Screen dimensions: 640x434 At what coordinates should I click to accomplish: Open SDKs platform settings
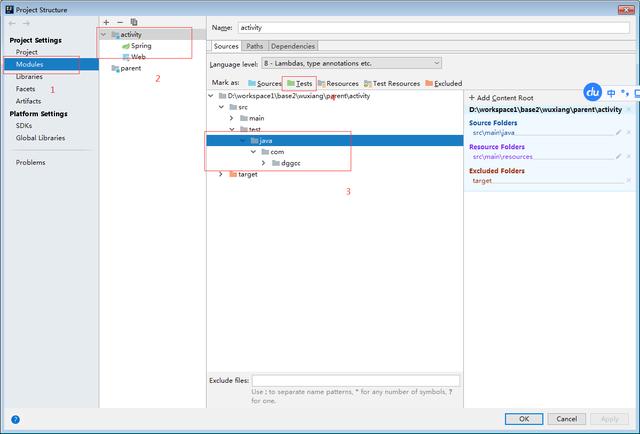(x=24, y=126)
